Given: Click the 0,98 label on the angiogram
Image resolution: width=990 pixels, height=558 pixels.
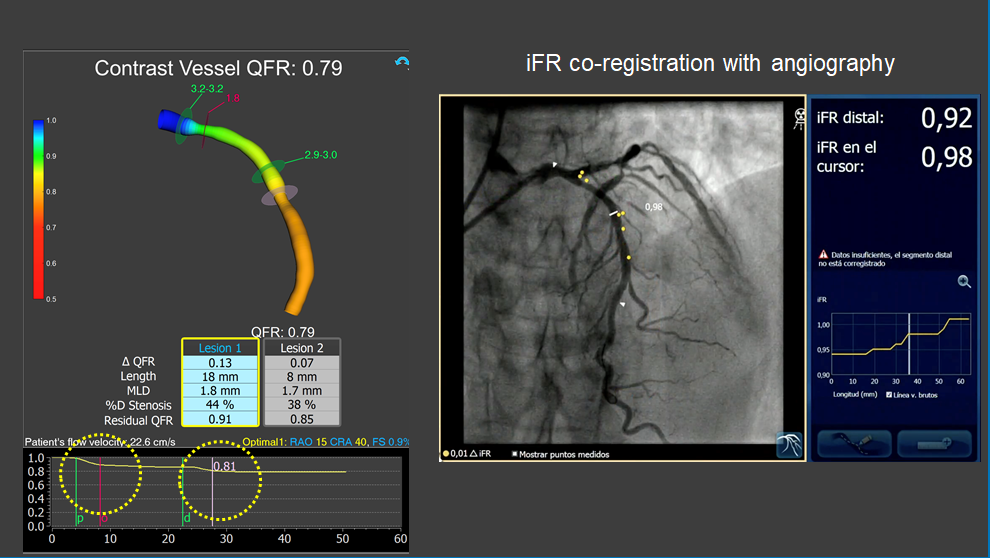Looking at the screenshot, I should coord(654,207).
